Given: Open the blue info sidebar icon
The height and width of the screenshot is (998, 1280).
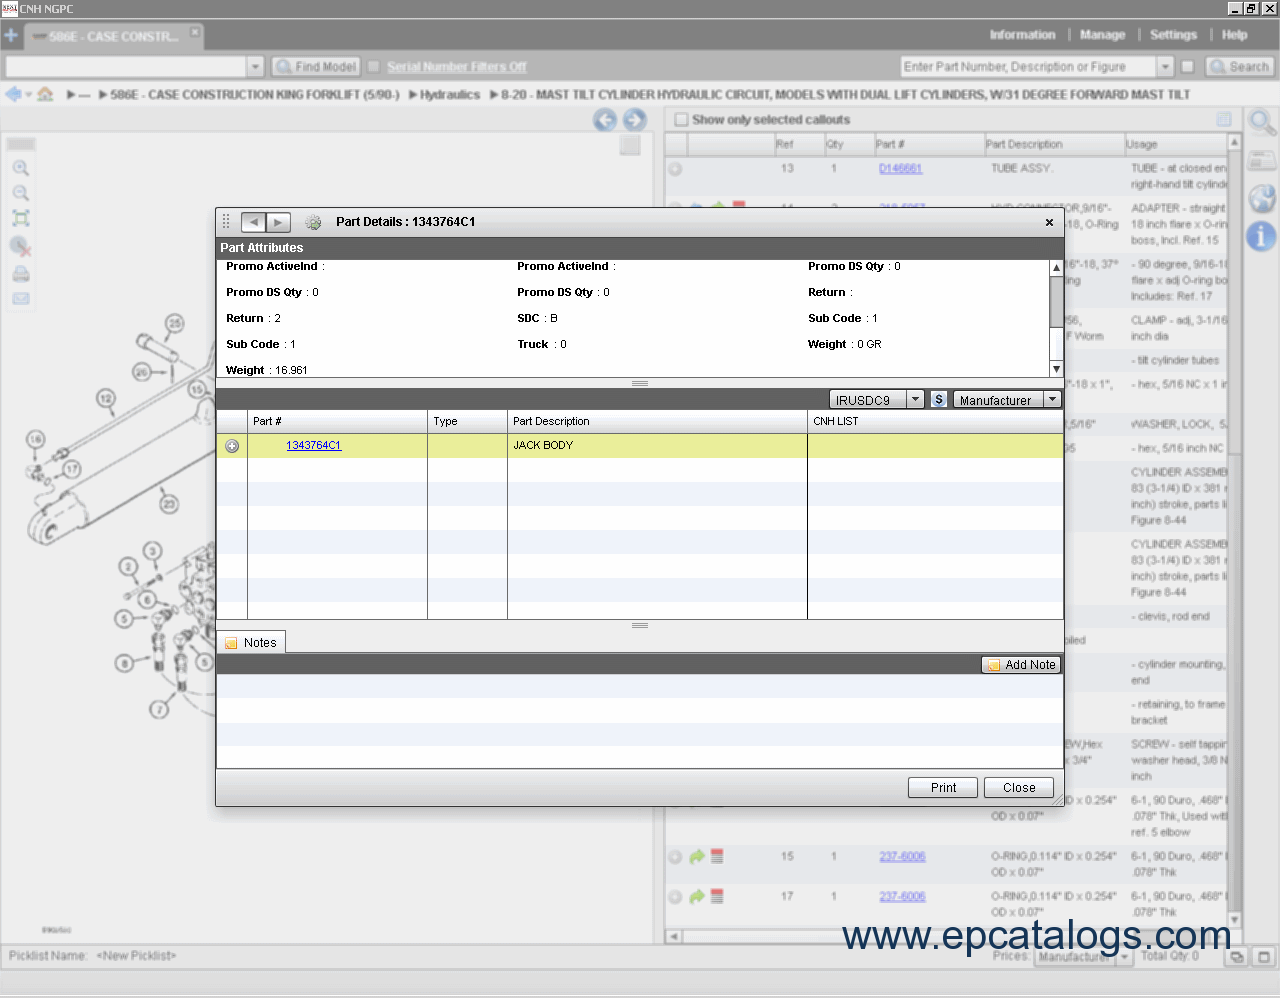Looking at the screenshot, I should (1262, 236).
